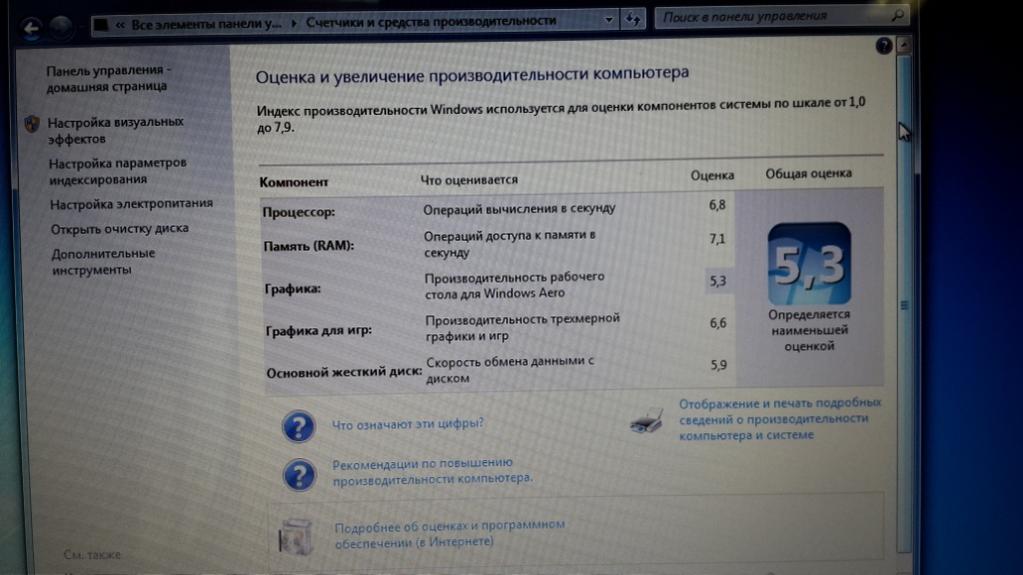Click the page title 'Оценка и увеличение производительности компьютера'

(x=472, y=75)
